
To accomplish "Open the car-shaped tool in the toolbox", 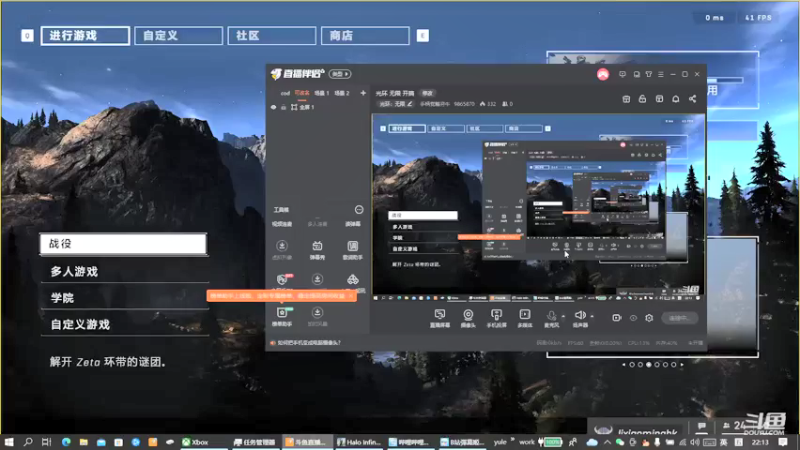I will pos(353,281).
